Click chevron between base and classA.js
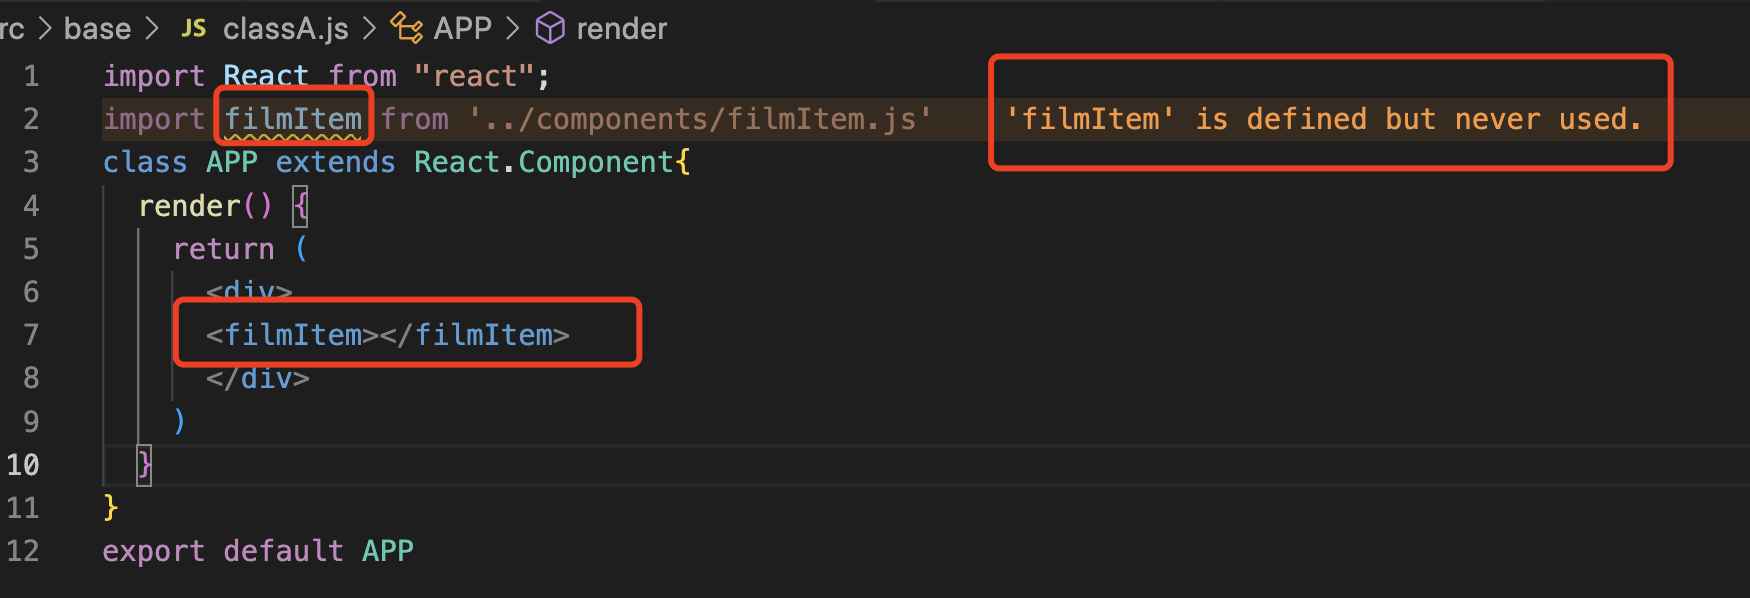The width and height of the screenshot is (1750, 598). pos(152,28)
